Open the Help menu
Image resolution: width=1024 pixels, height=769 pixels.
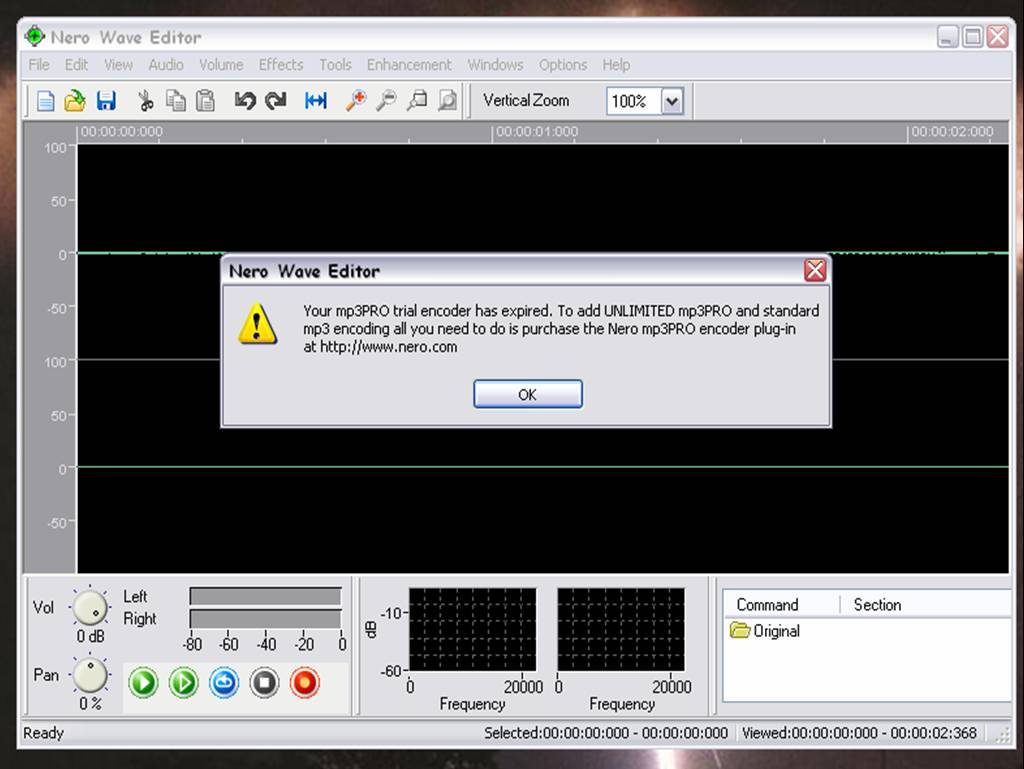[x=616, y=65]
